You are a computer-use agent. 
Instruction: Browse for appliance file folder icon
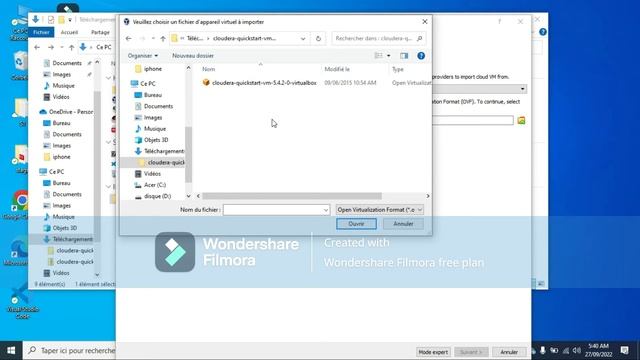coord(521,120)
